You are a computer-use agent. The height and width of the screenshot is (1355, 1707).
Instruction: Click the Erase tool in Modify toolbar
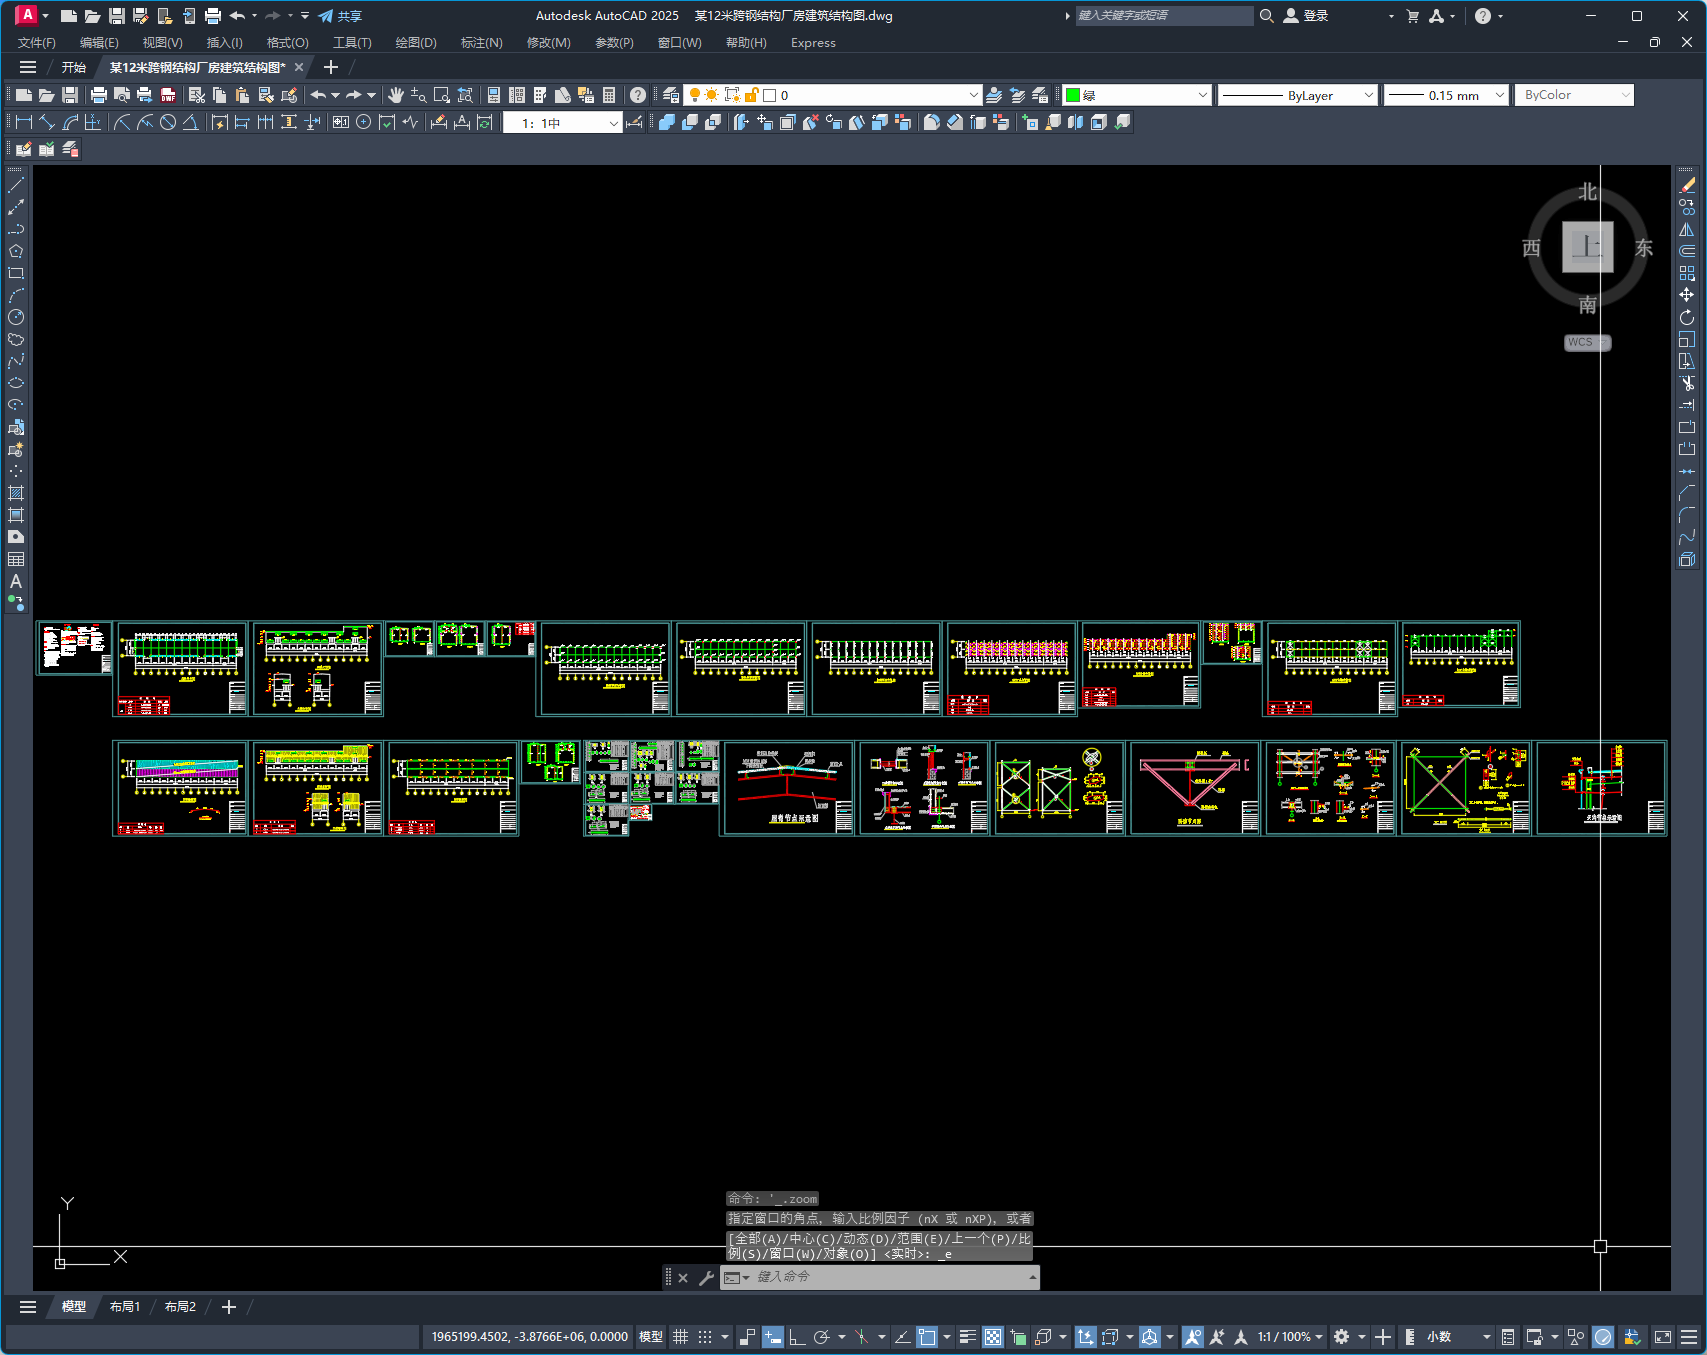pos(1687,185)
